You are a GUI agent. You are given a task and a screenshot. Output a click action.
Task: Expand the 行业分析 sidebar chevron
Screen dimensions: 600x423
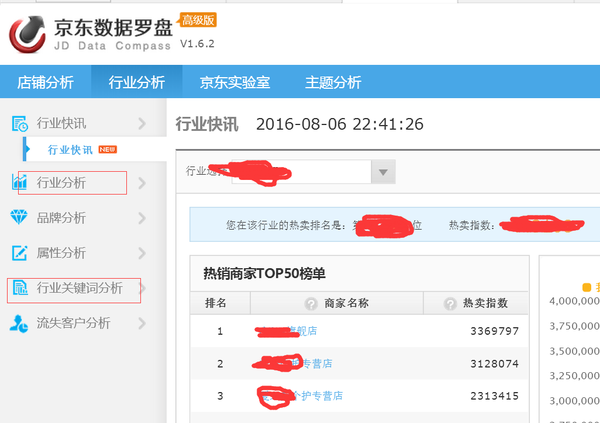tap(142, 183)
